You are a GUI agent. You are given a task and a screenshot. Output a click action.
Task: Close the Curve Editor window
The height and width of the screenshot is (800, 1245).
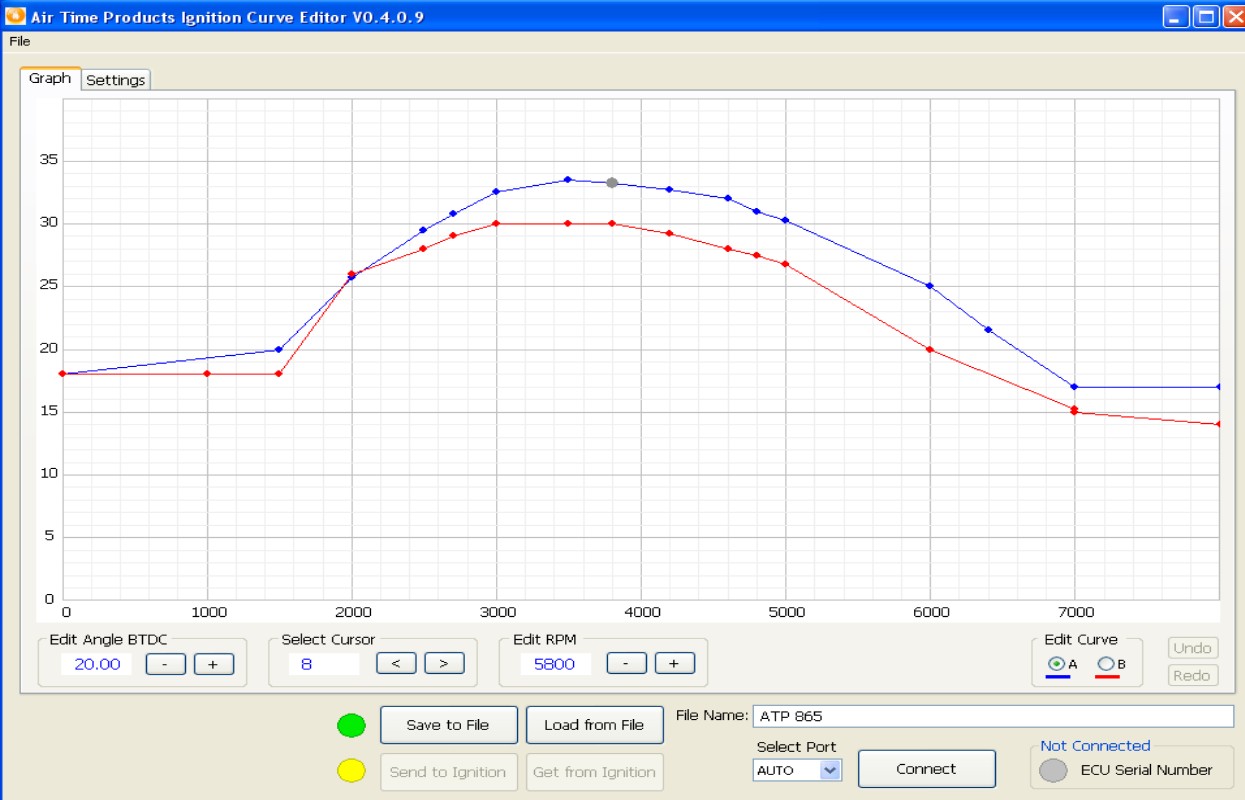pos(1234,16)
